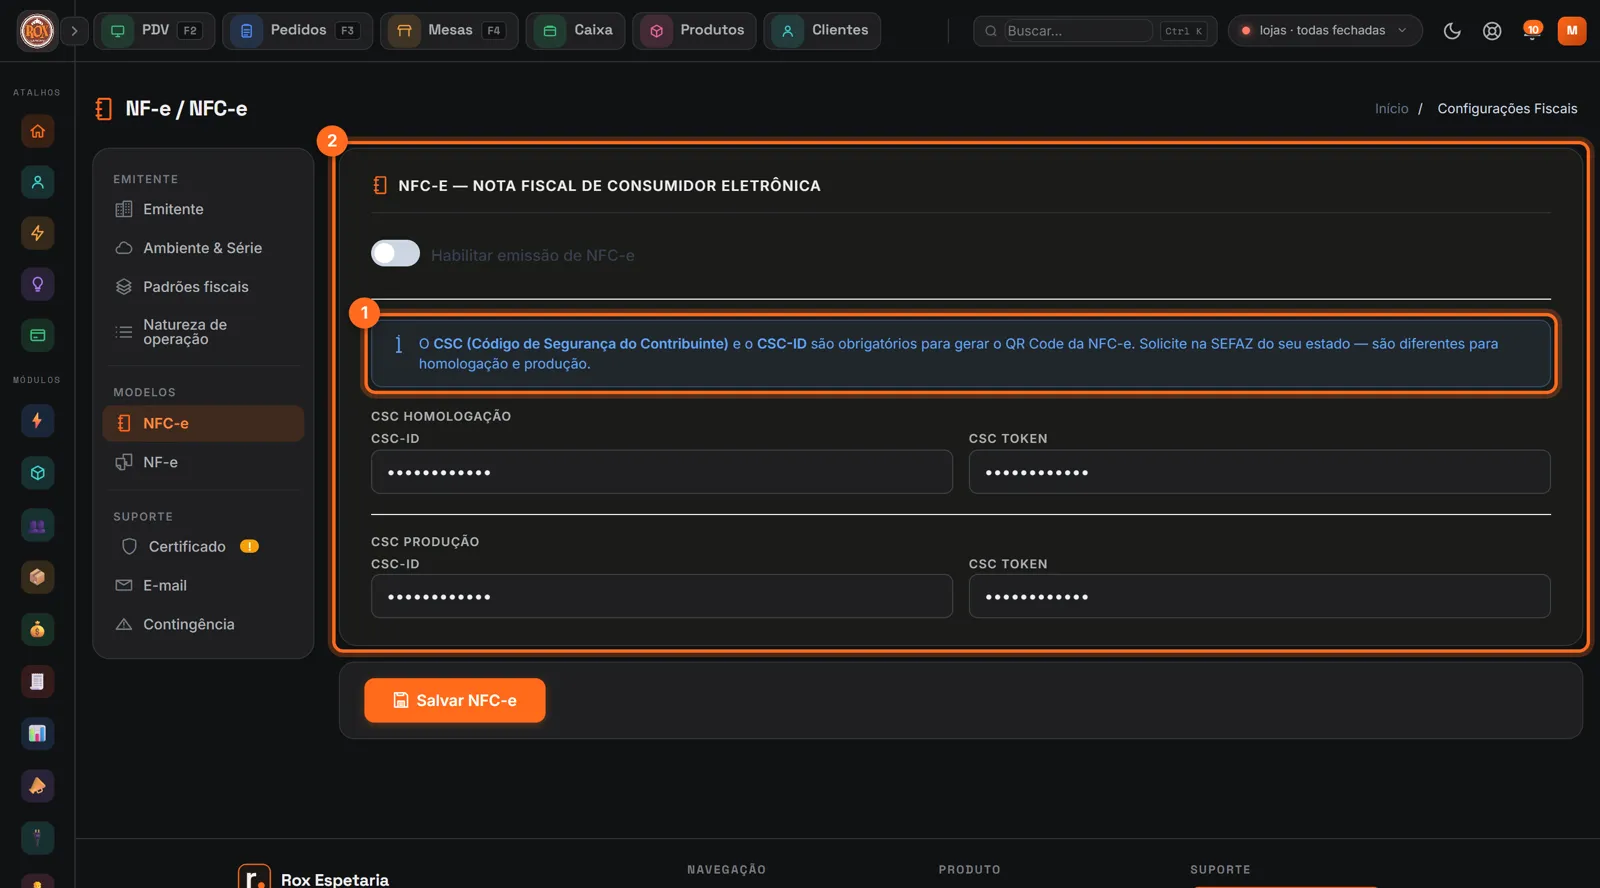The image size is (1600, 888).
Task: Click the Início breadcrumb link
Action: pos(1391,109)
